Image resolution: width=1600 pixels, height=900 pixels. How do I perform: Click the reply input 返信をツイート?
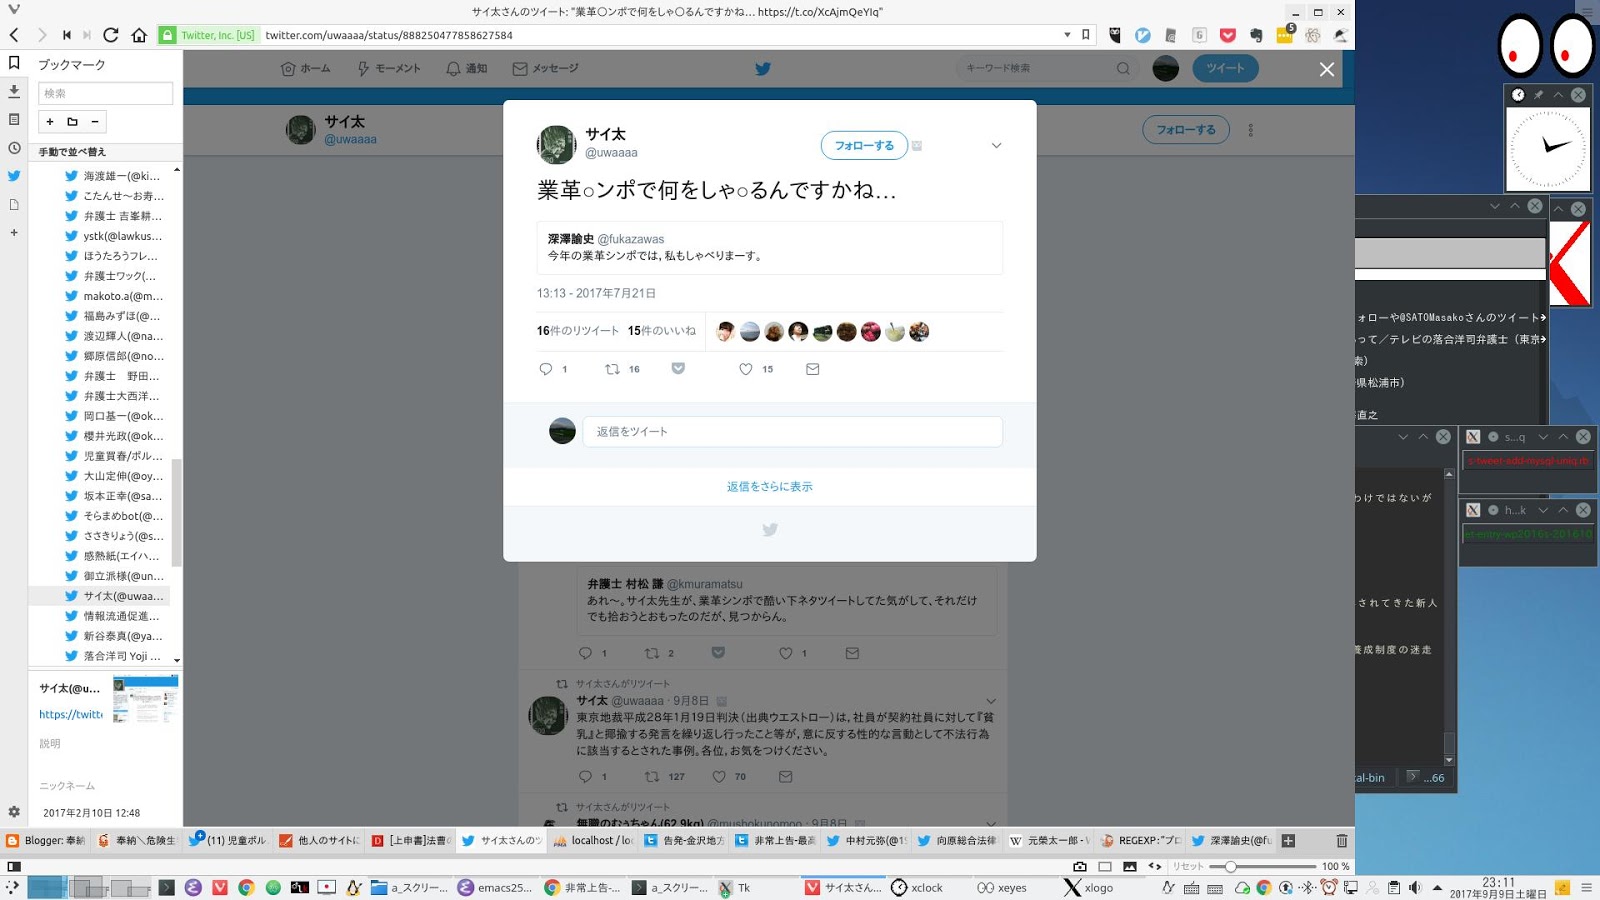(792, 432)
